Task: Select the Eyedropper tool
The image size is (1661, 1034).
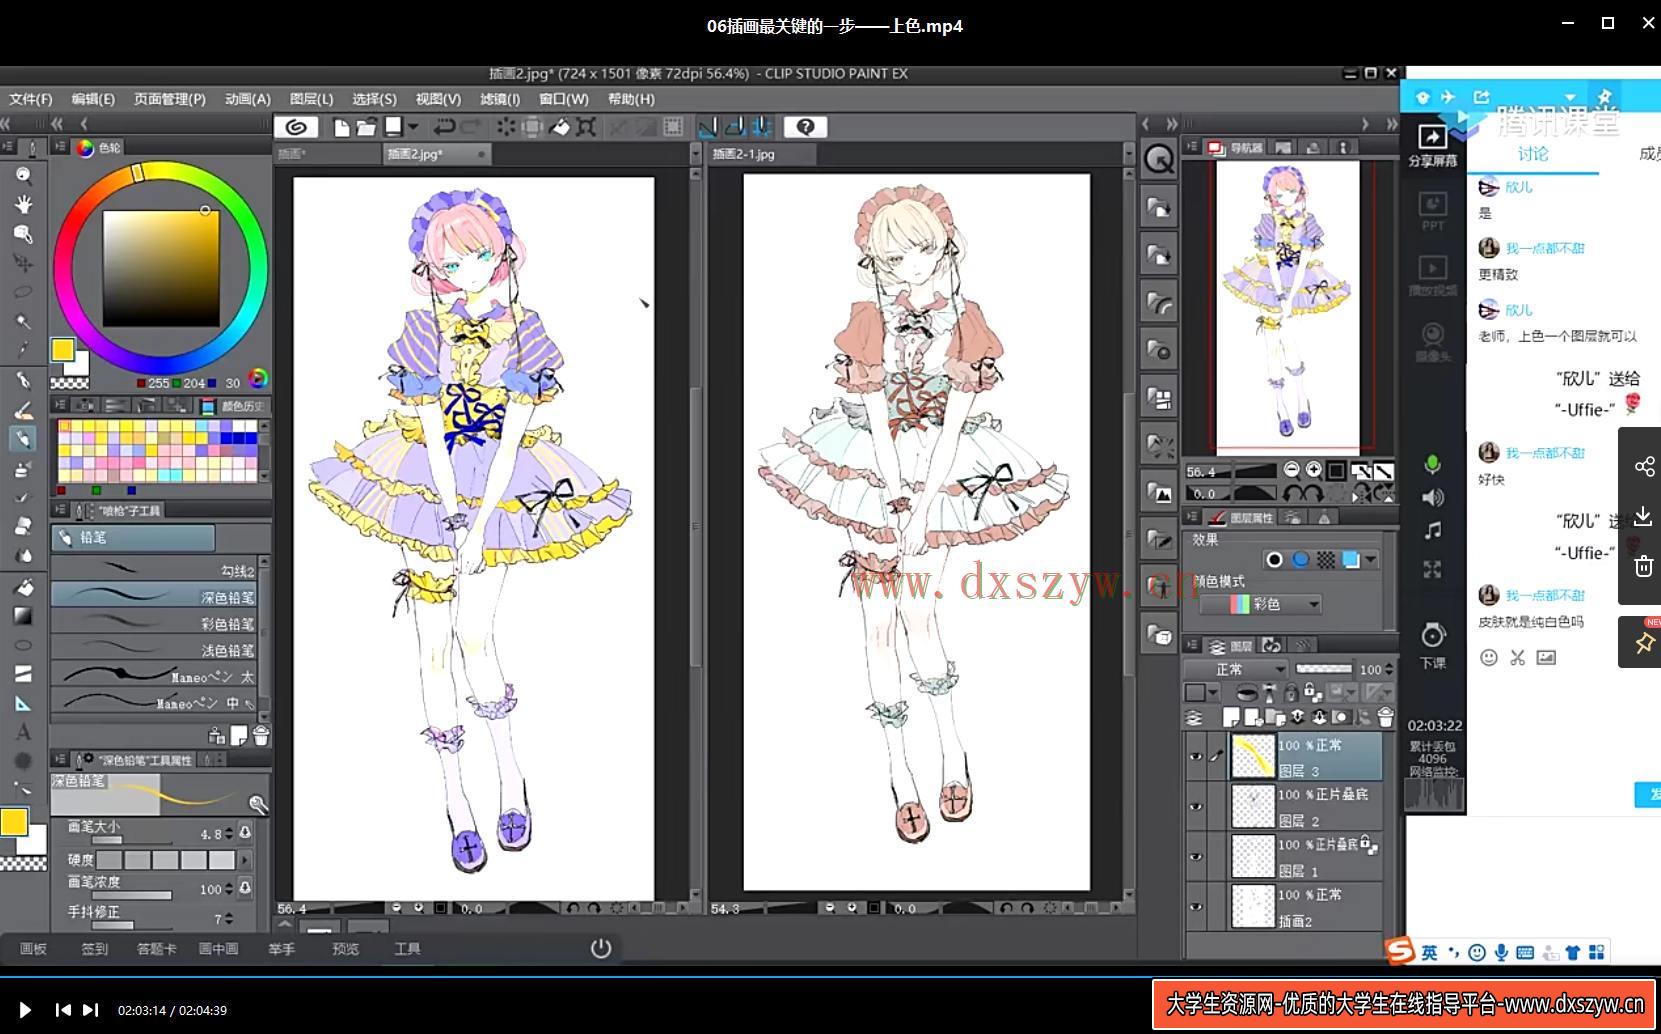Action: coord(23,350)
